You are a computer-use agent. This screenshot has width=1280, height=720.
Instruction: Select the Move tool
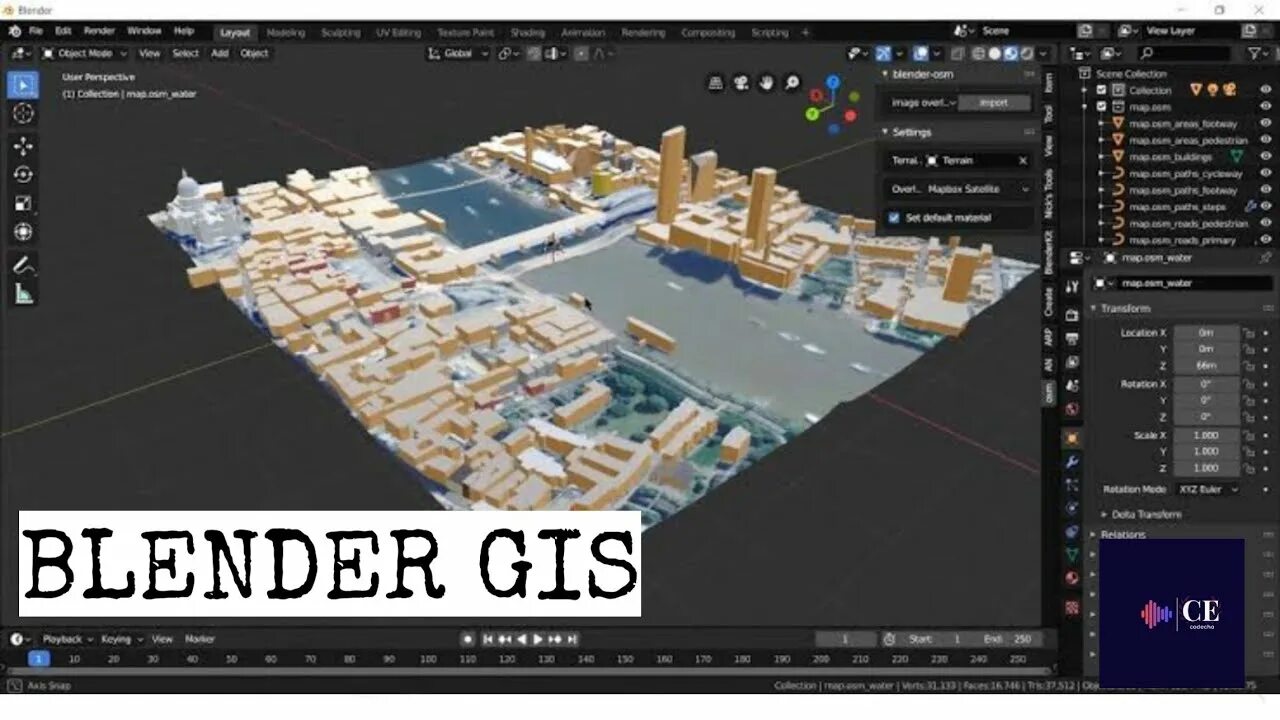tap(23, 146)
